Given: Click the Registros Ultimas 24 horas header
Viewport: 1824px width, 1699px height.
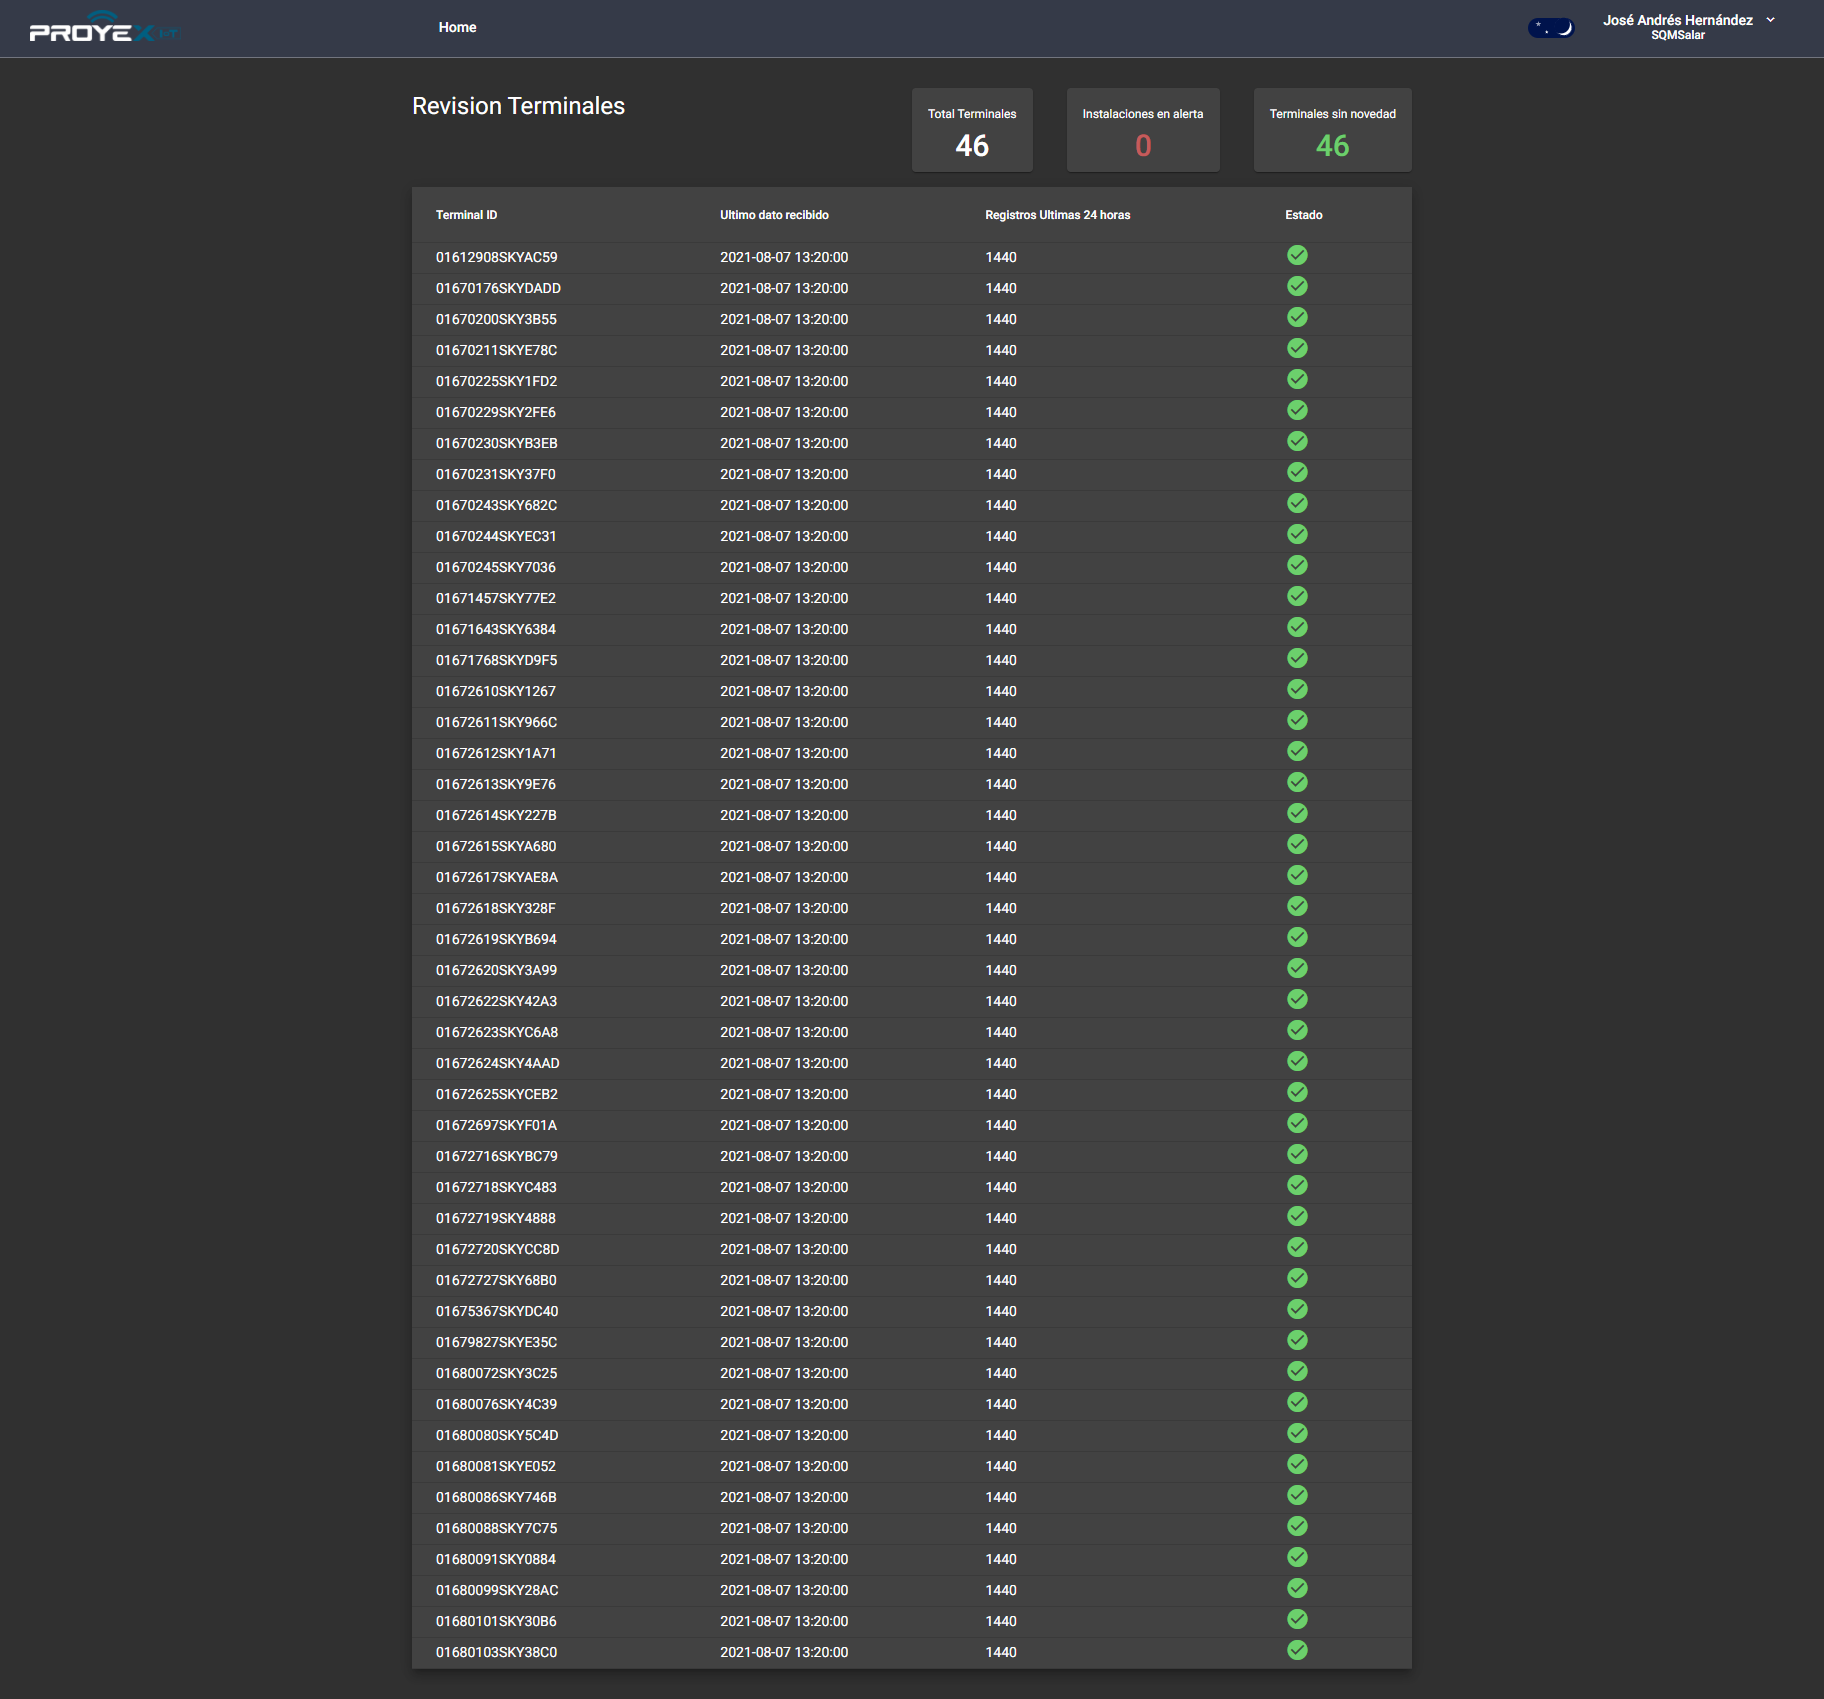Looking at the screenshot, I should click(1057, 215).
